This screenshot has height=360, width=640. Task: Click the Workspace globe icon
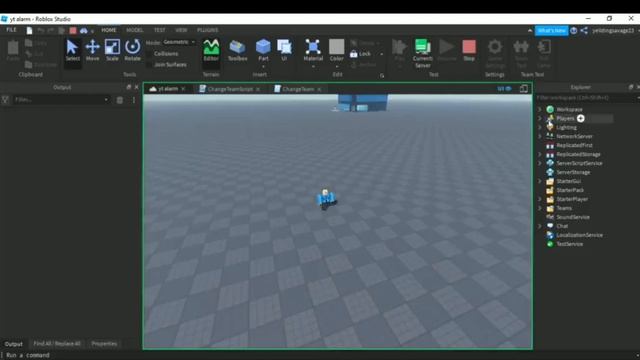550,109
